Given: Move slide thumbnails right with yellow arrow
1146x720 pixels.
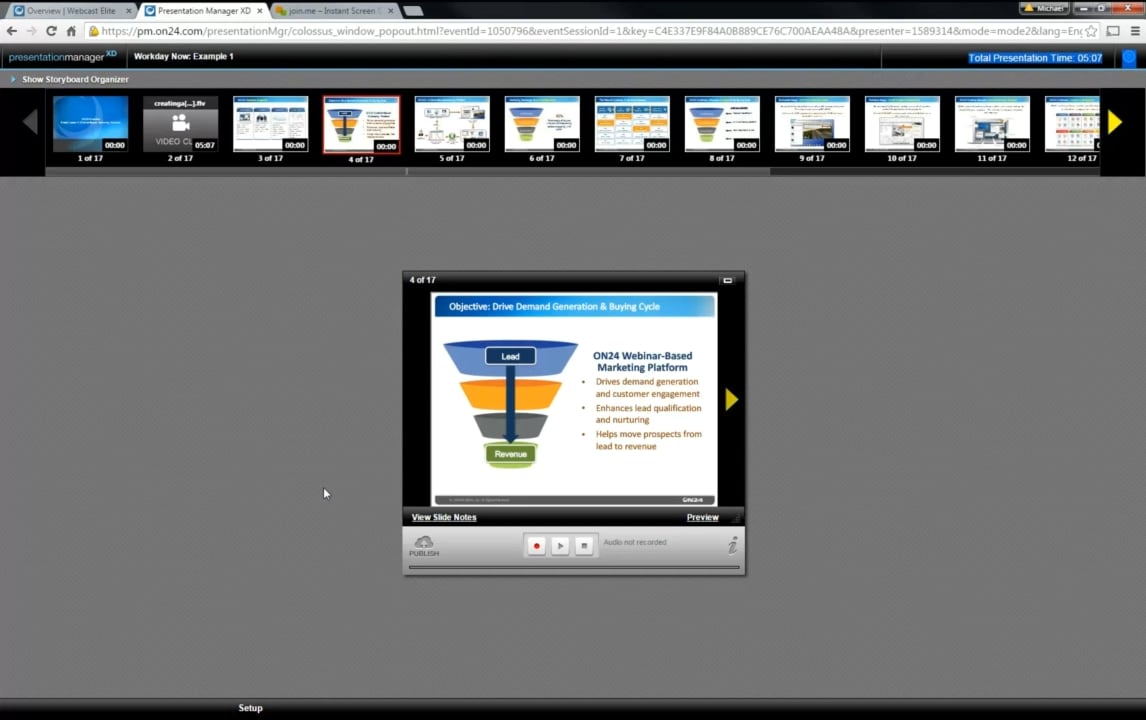Looking at the screenshot, I should (1115, 122).
